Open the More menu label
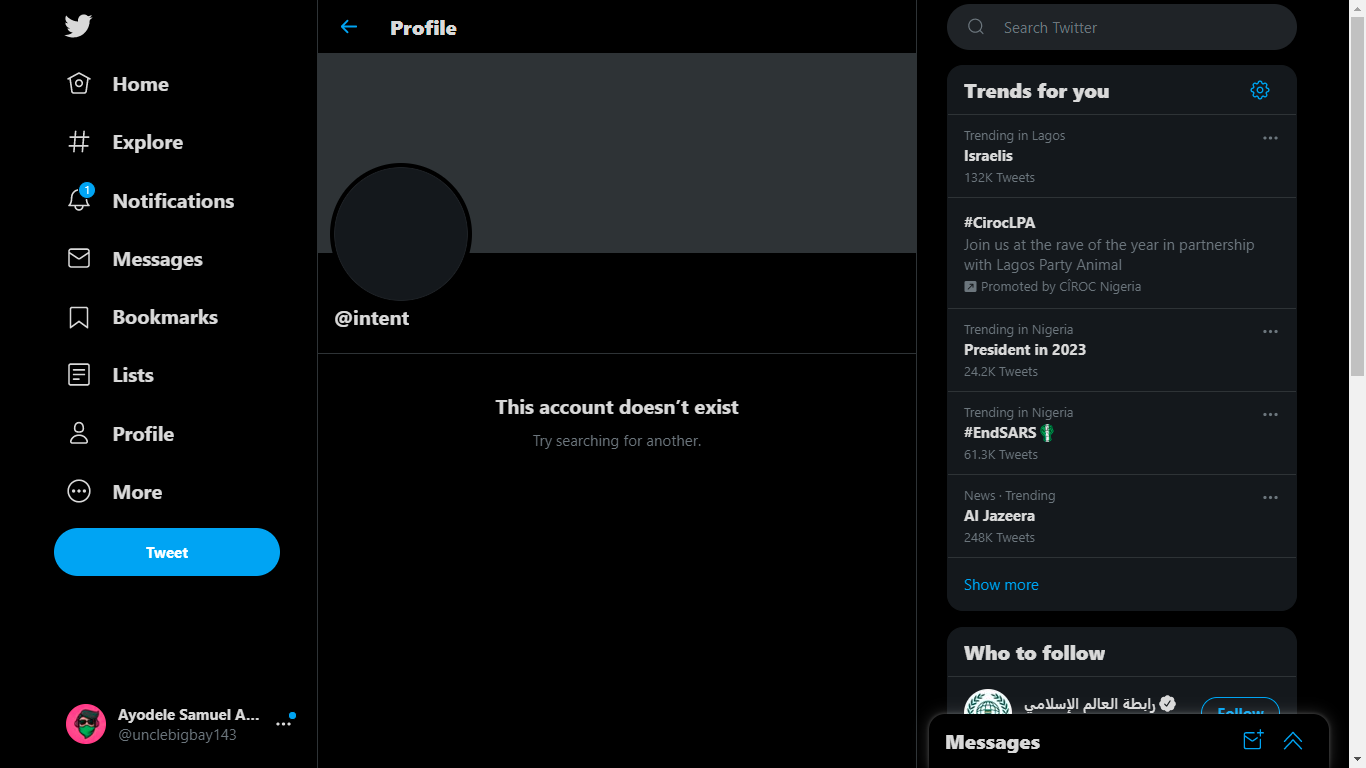Image resolution: width=1366 pixels, height=768 pixels. (137, 492)
